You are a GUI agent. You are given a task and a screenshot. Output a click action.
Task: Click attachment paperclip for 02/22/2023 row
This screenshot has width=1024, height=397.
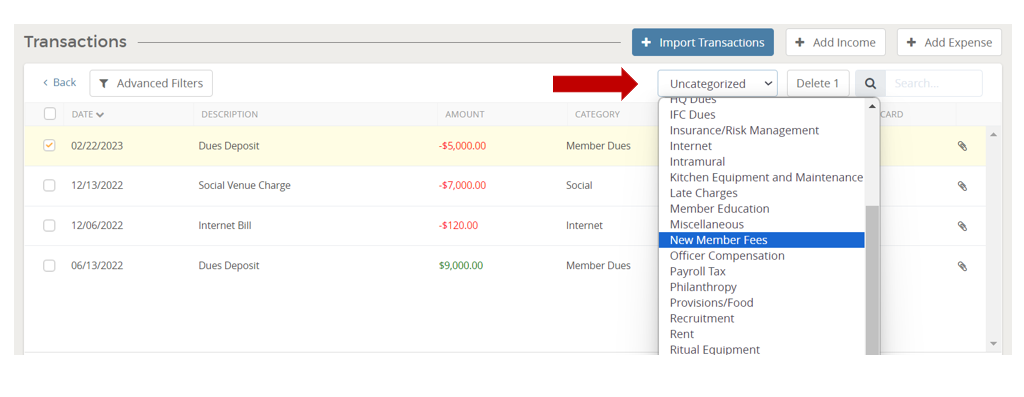click(962, 146)
